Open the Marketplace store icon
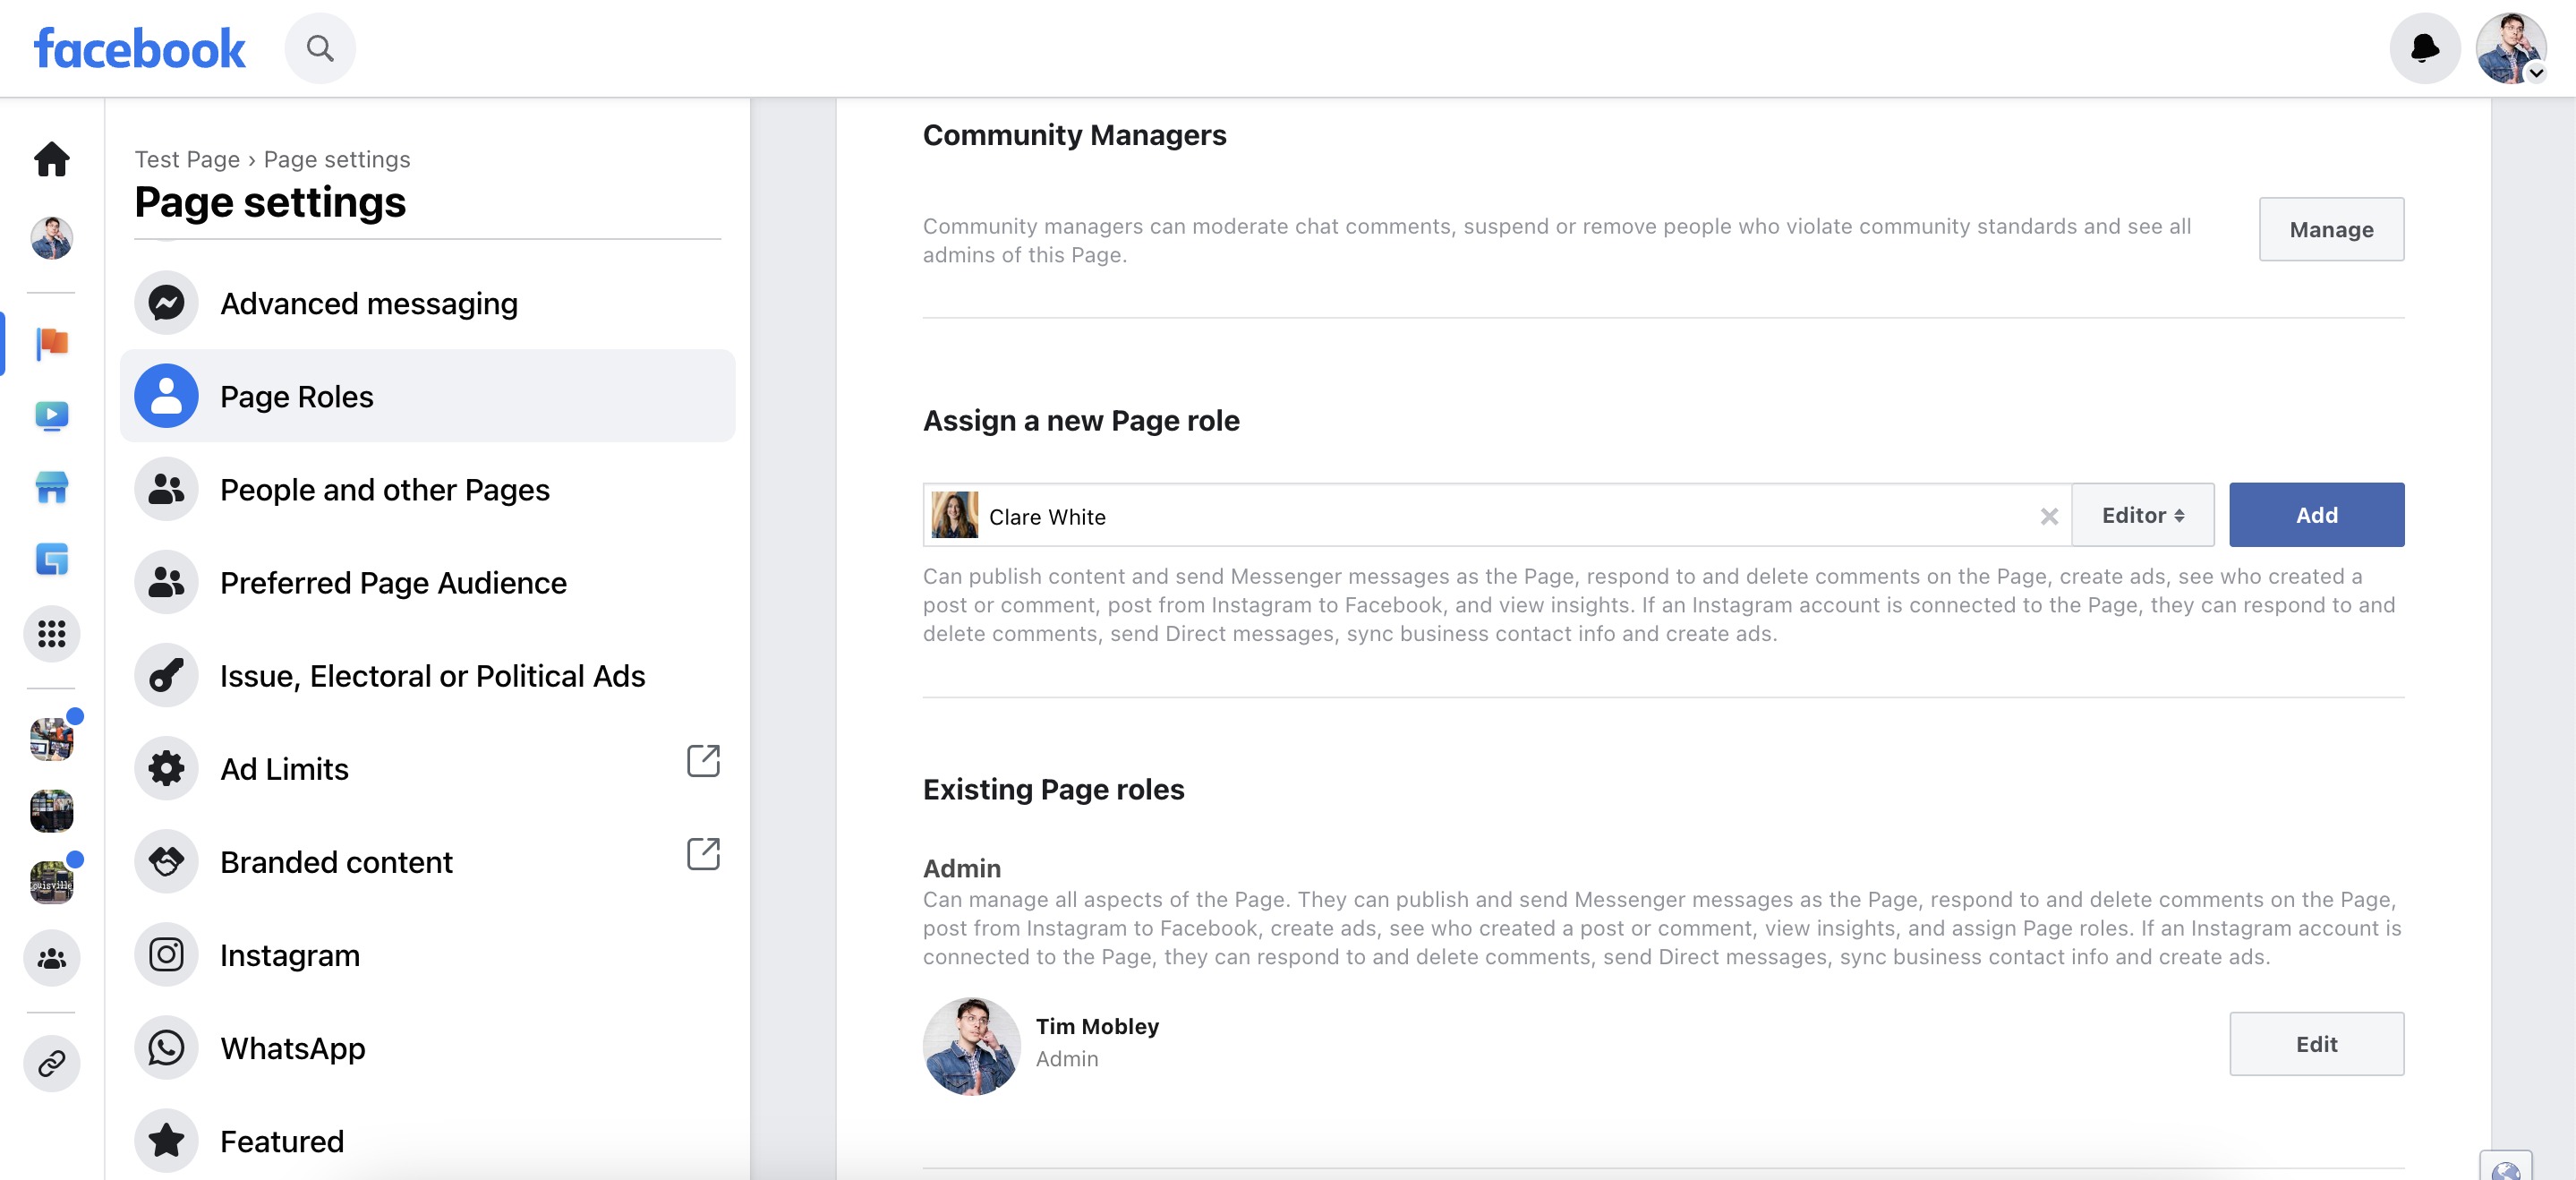Viewport: 2576px width, 1180px height. (x=52, y=487)
